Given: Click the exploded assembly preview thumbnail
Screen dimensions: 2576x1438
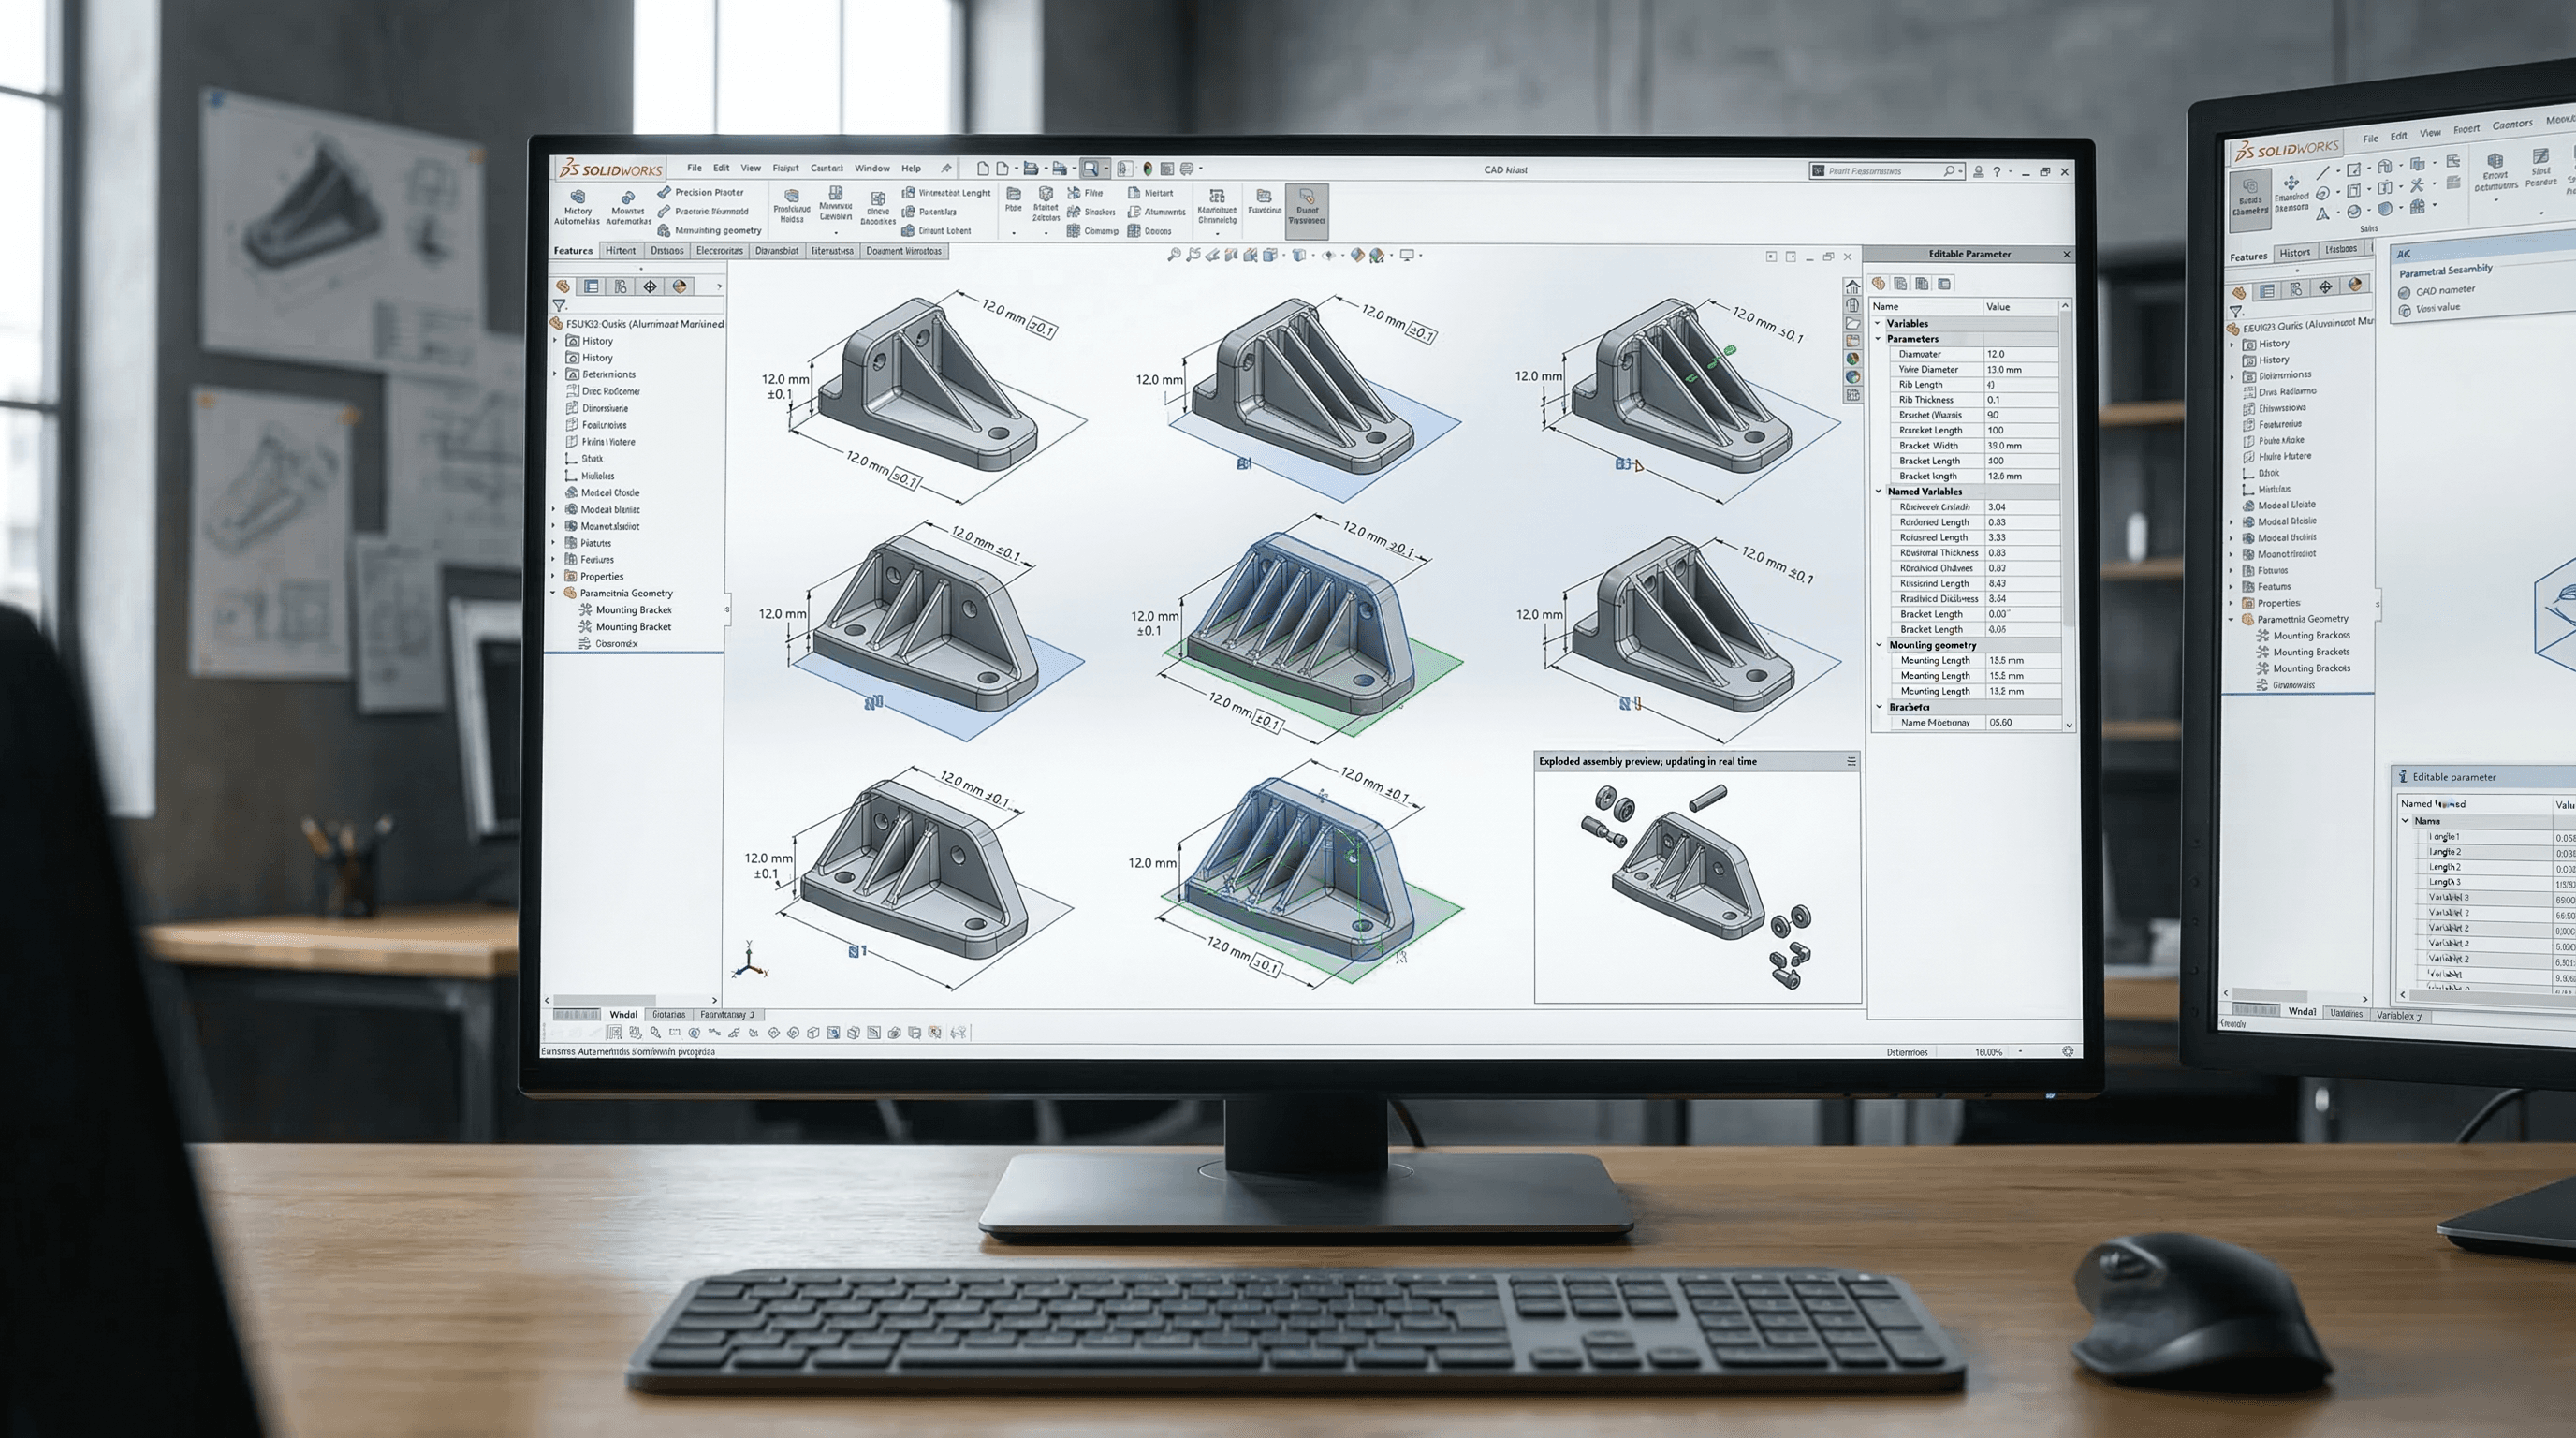Looking at the screenshot, I should [1700, 880].
